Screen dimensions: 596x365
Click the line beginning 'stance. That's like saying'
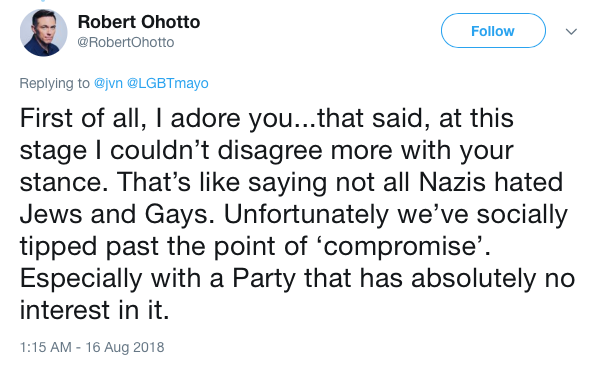(x=291, y=182)
